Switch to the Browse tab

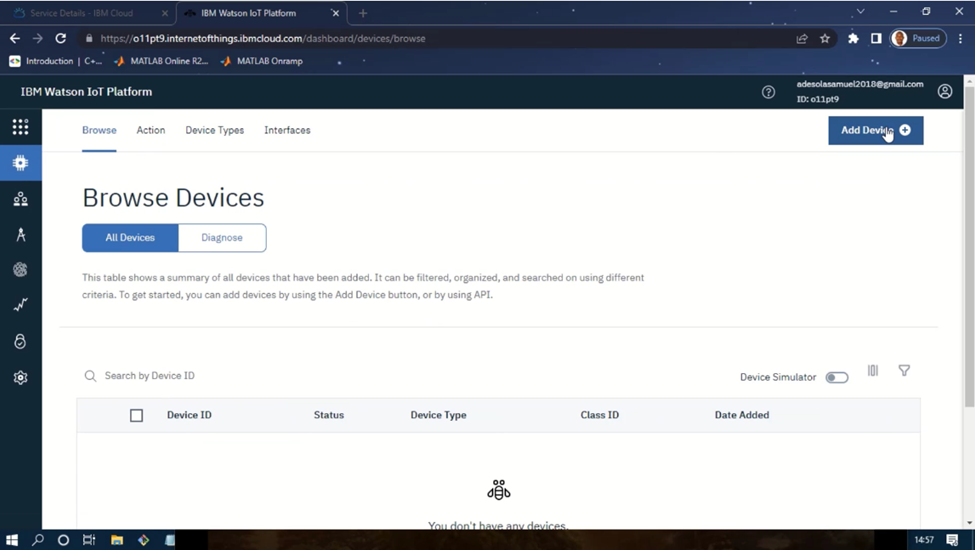[x=99, y=130]
